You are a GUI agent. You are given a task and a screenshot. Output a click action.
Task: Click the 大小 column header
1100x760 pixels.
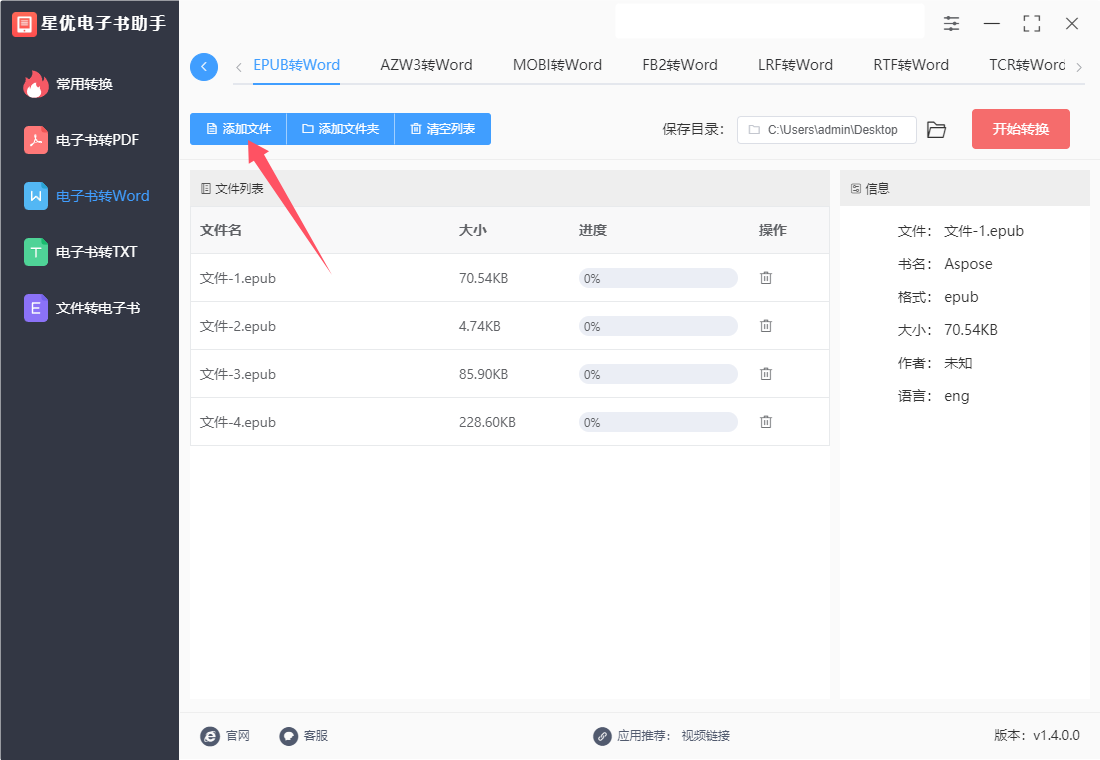473,230
